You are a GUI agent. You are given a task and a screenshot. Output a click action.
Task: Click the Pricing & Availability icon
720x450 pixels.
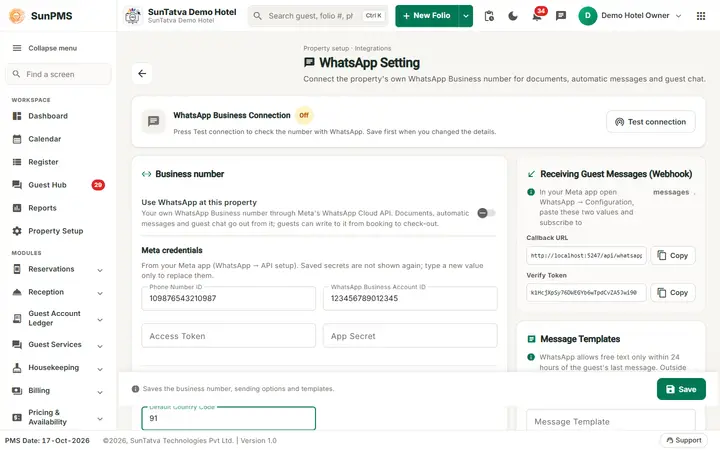(17, 417)
